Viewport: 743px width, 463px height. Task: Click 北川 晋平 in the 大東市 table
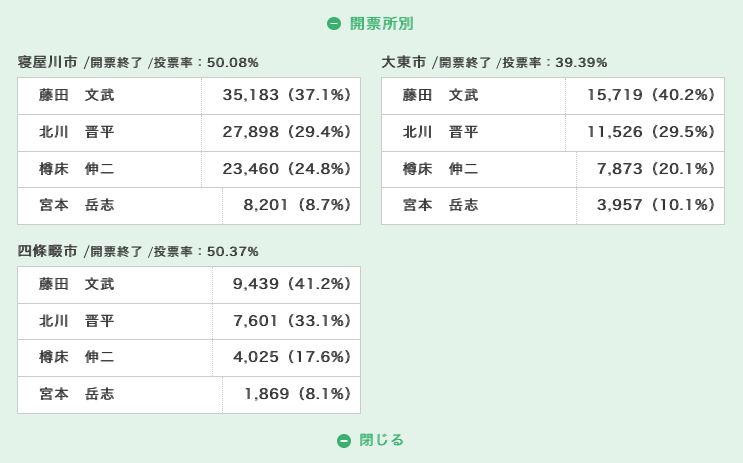pos(441,132)
